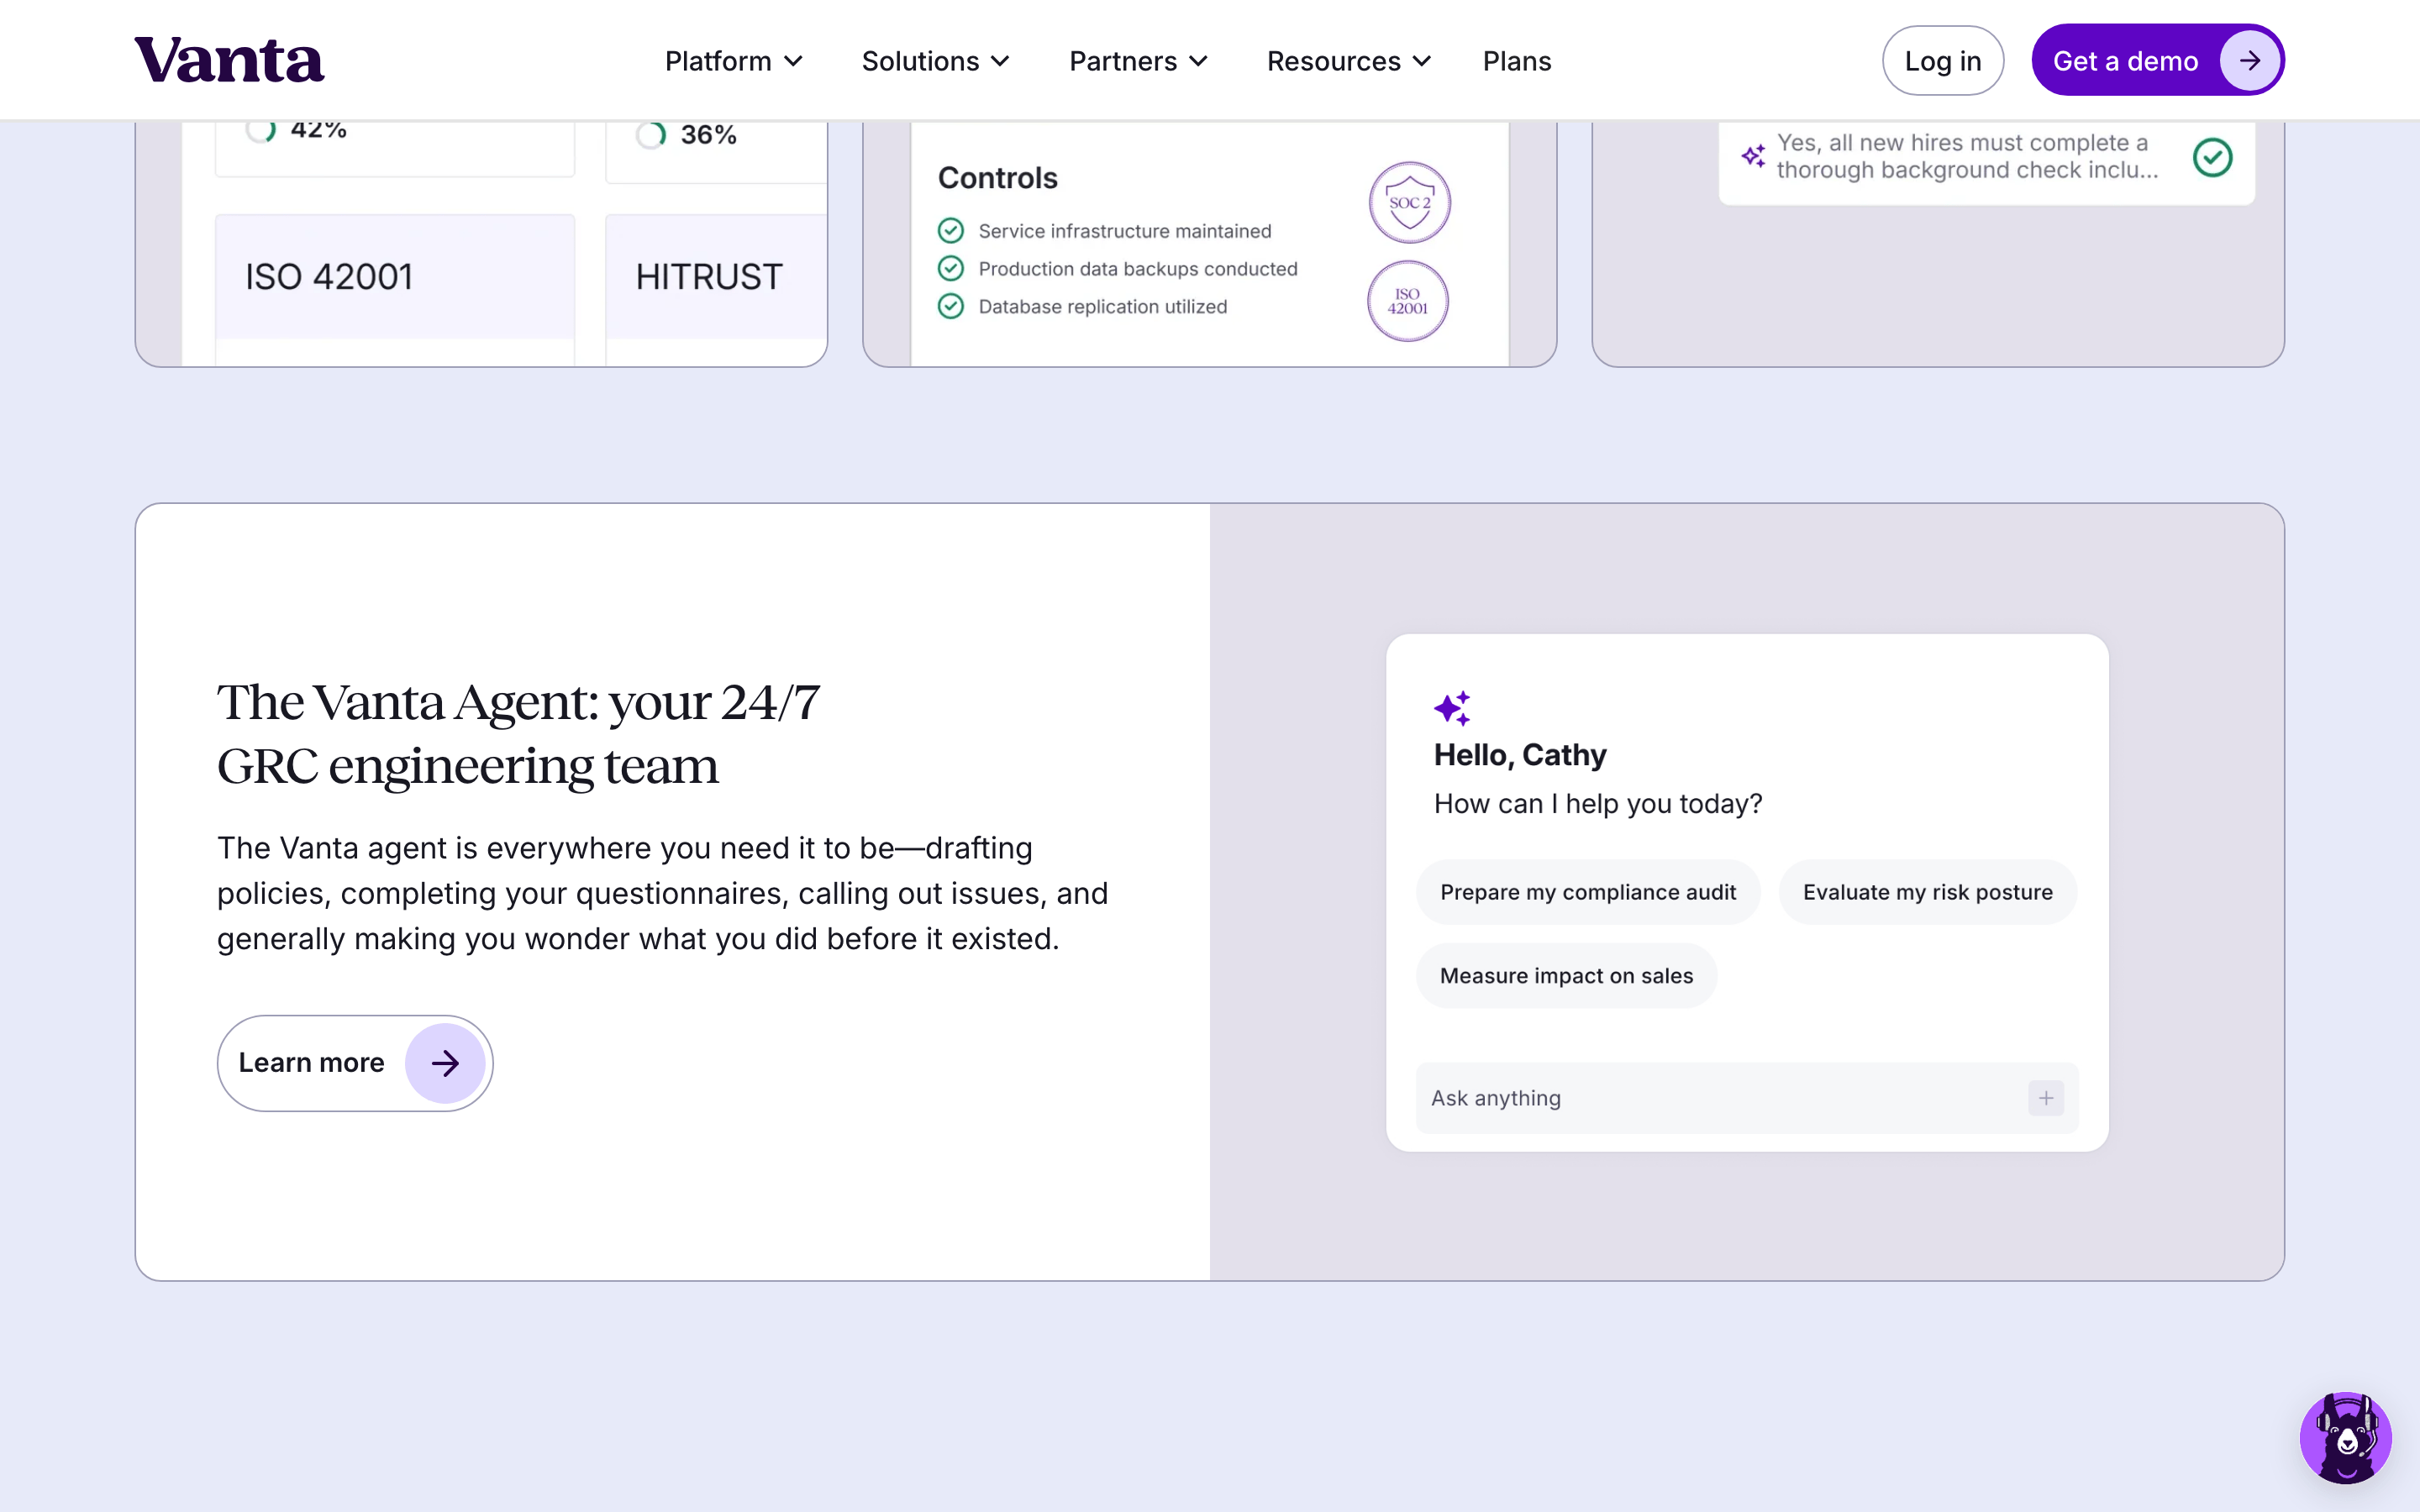Viewport: 2420px width, 1512px height.
Task: Go to the Plans page
Action: click(x=1517, y=61)
